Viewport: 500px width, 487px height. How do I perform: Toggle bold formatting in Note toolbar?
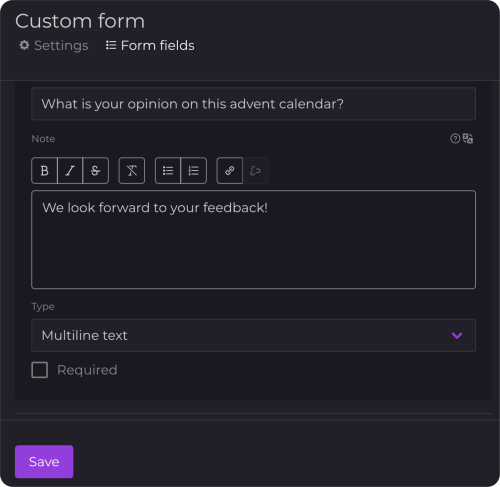click(x=44, y=171)
